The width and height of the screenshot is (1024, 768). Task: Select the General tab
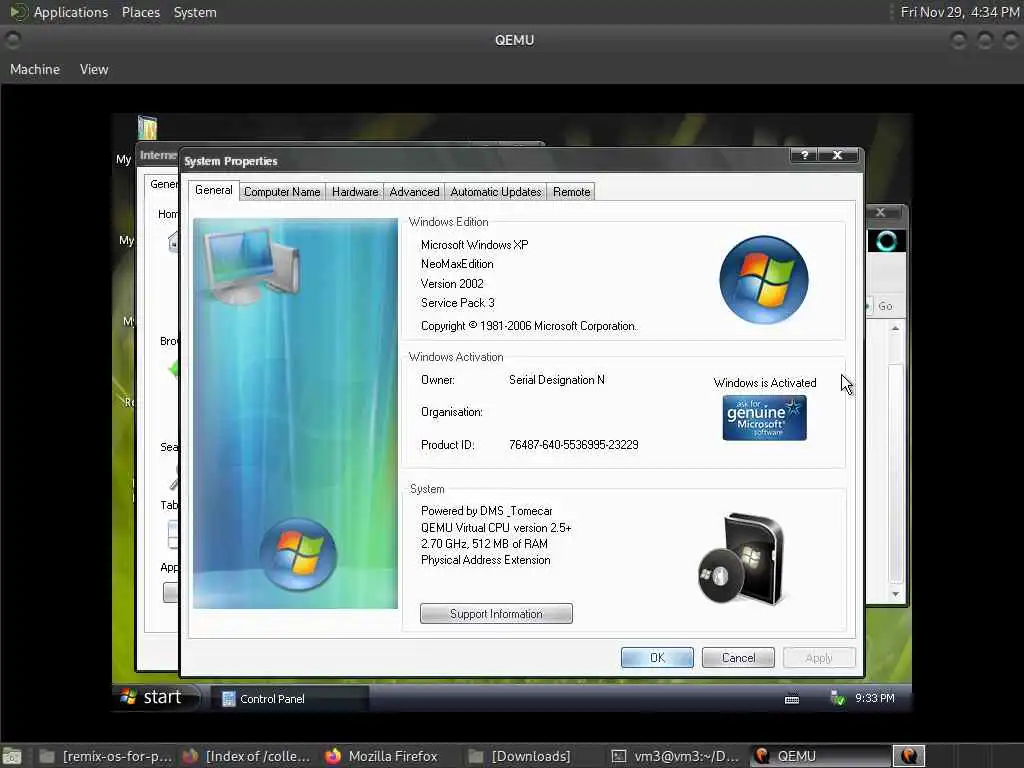(x=214, y=190)
